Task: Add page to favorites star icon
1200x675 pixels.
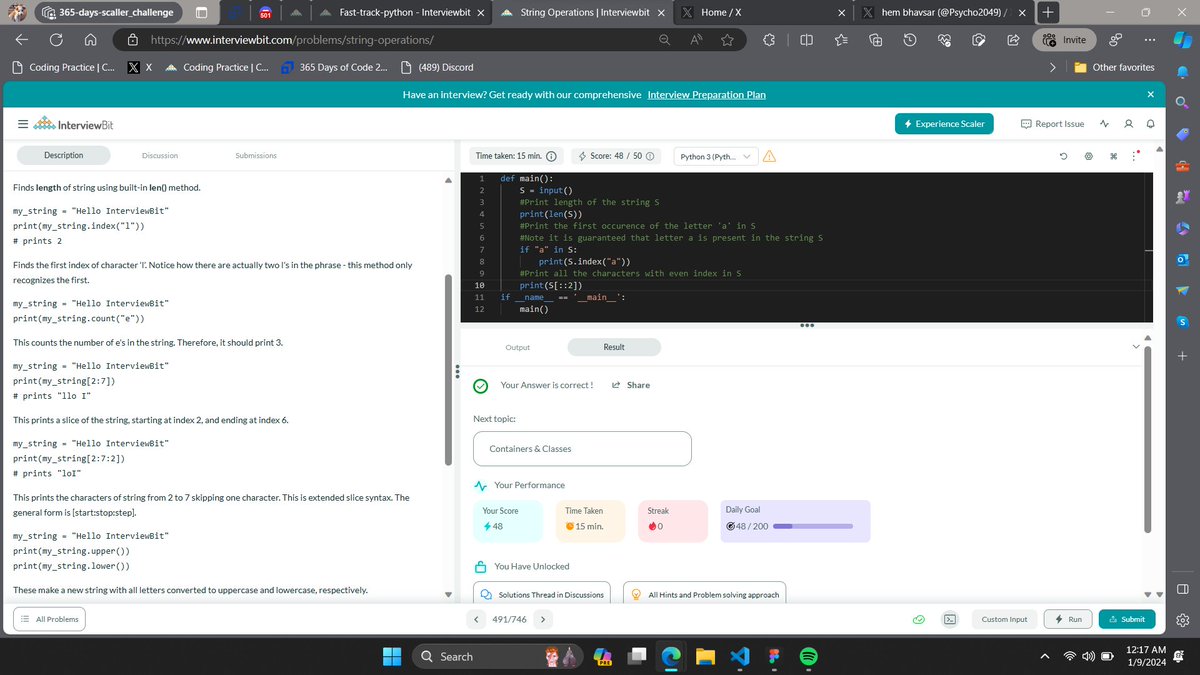Action: click(727, 40)
